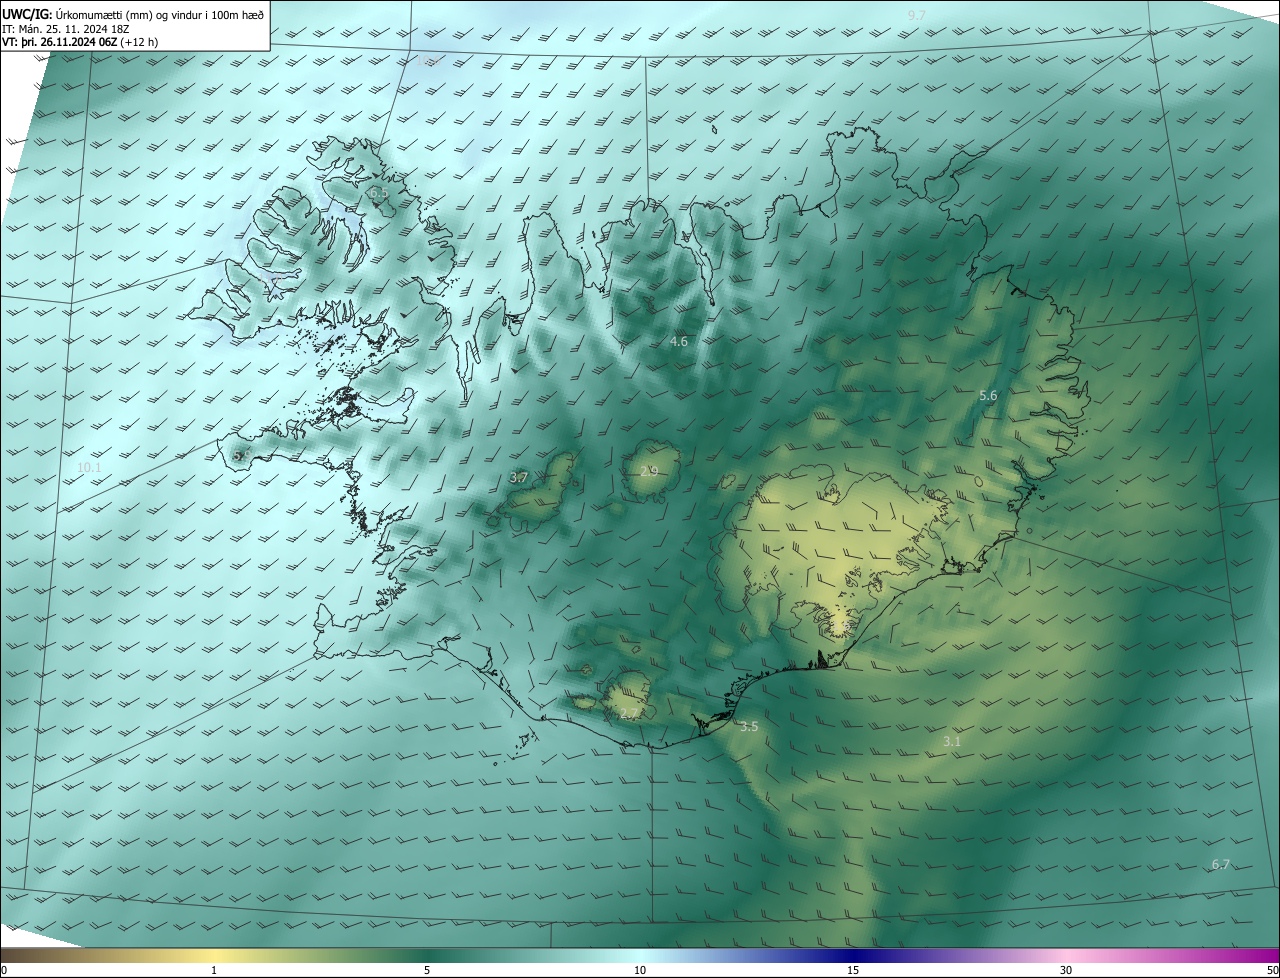Click the 2.7 value label near the south coast
Screen dimensions: 1280x978
pos(629,714)
